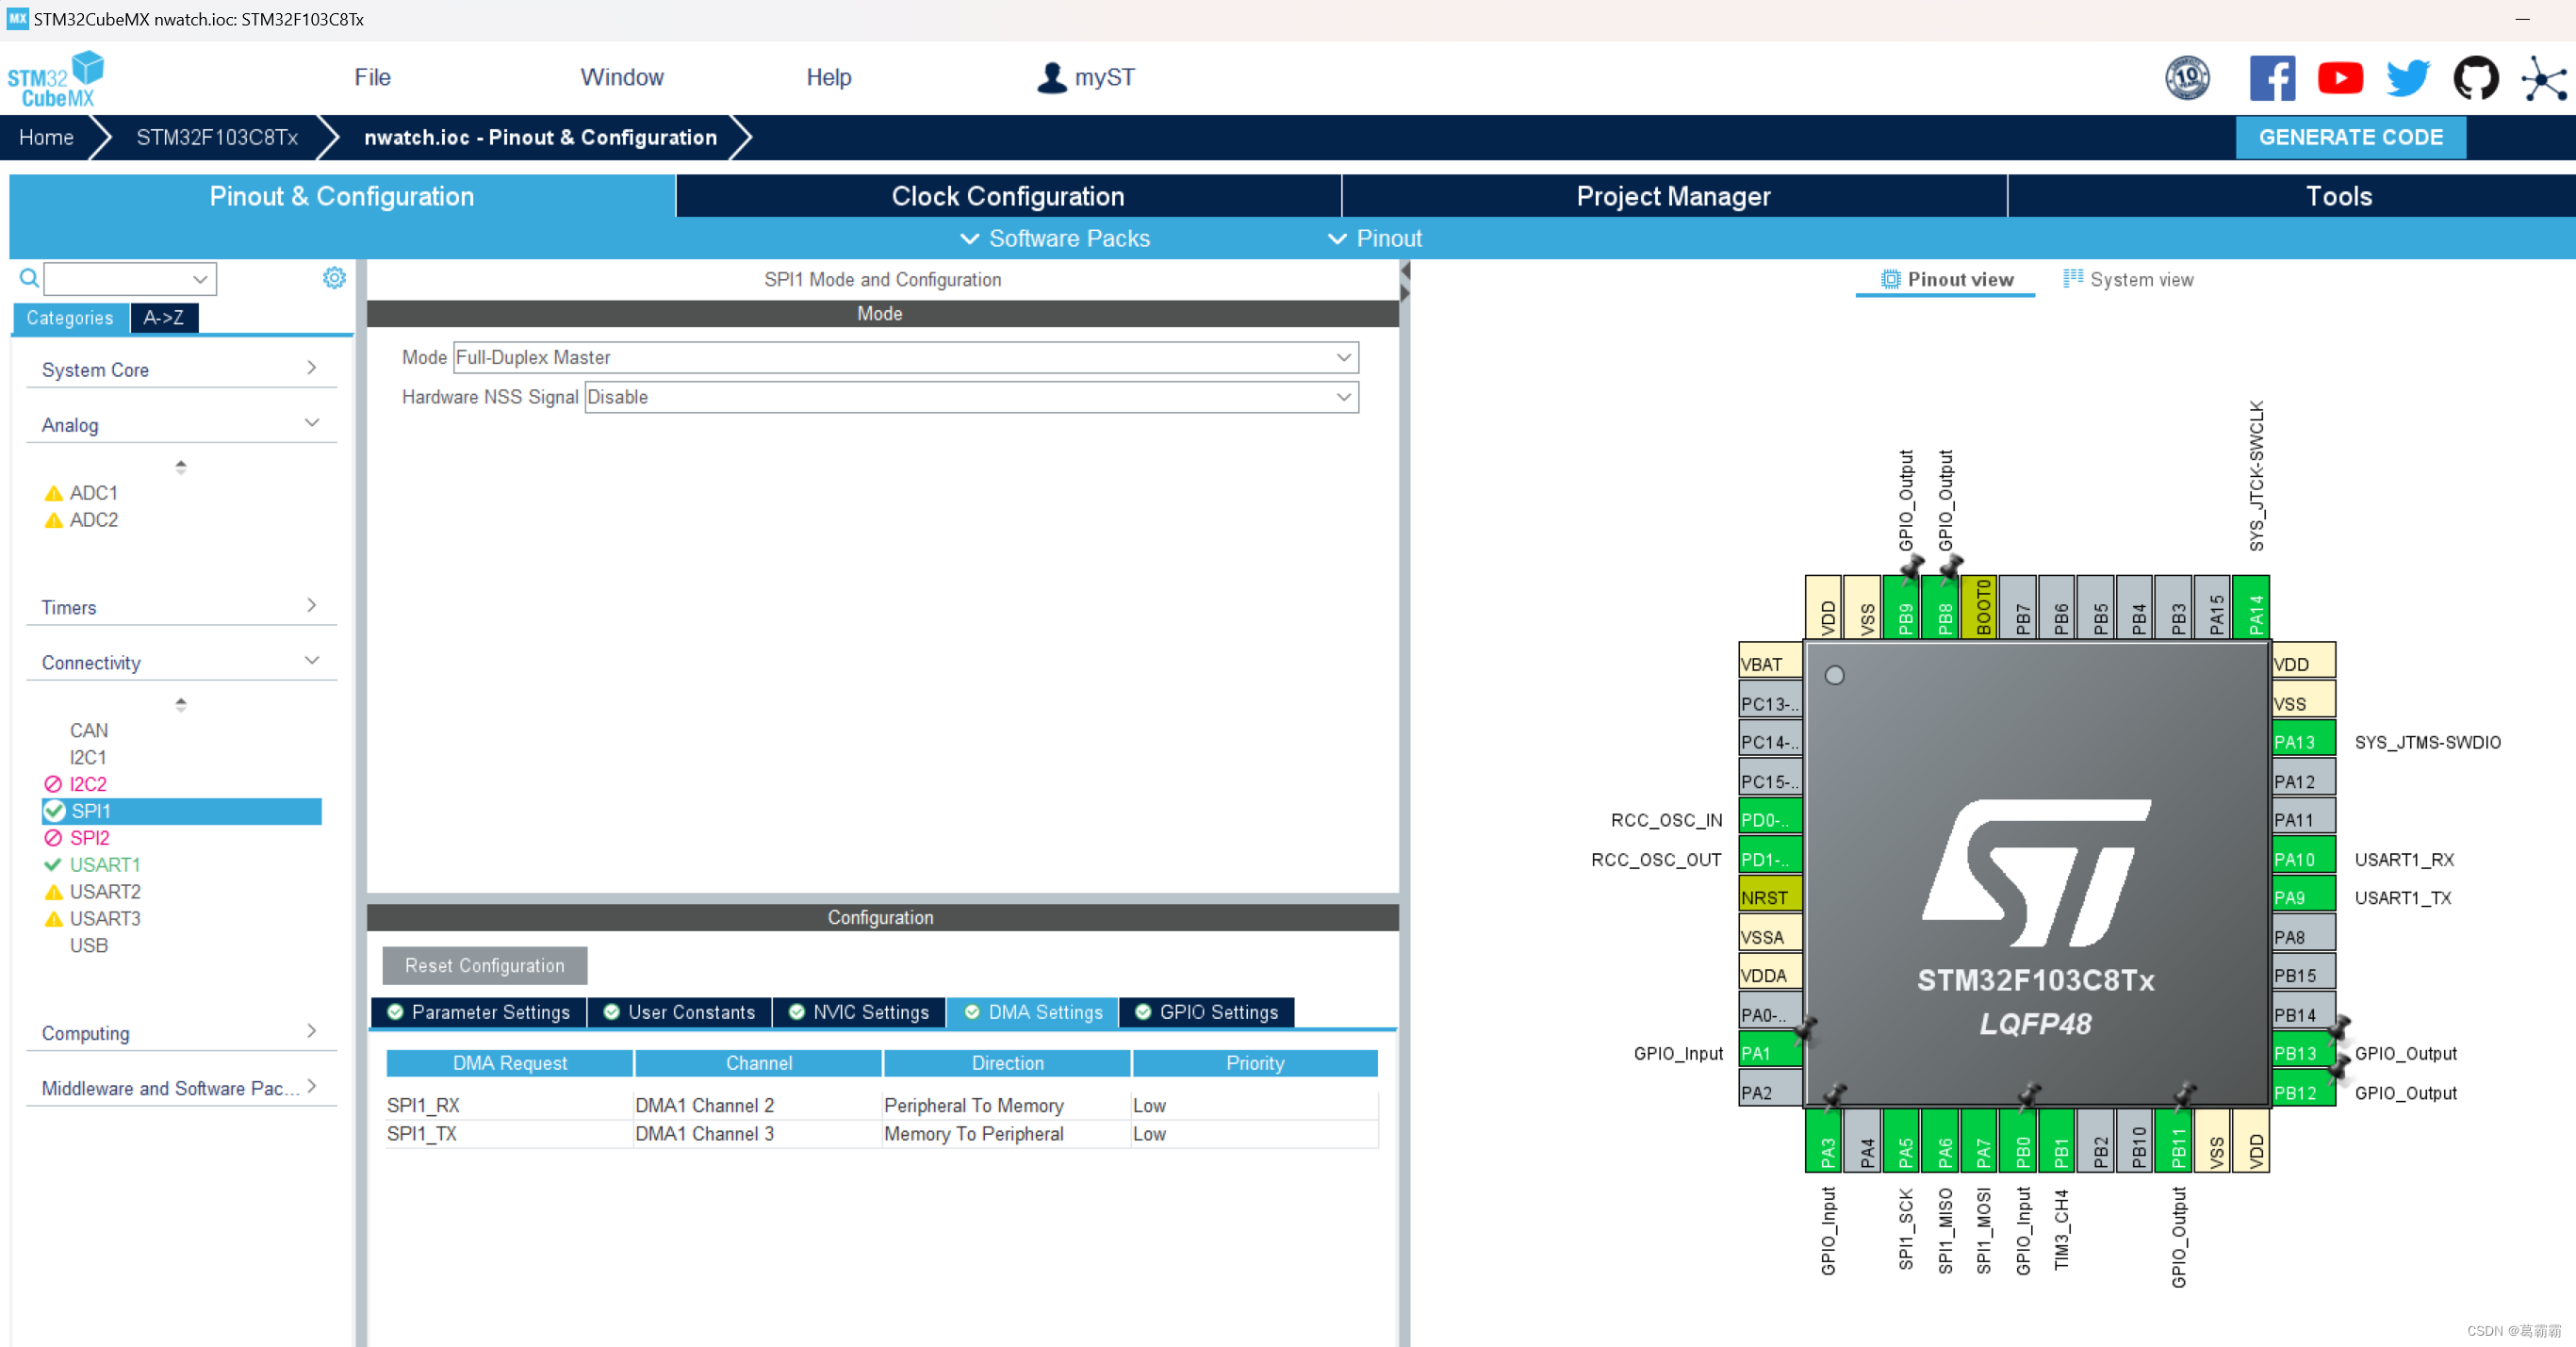
Task: Click the PB9 pin on the chip
Action: tap(1901, 606)
